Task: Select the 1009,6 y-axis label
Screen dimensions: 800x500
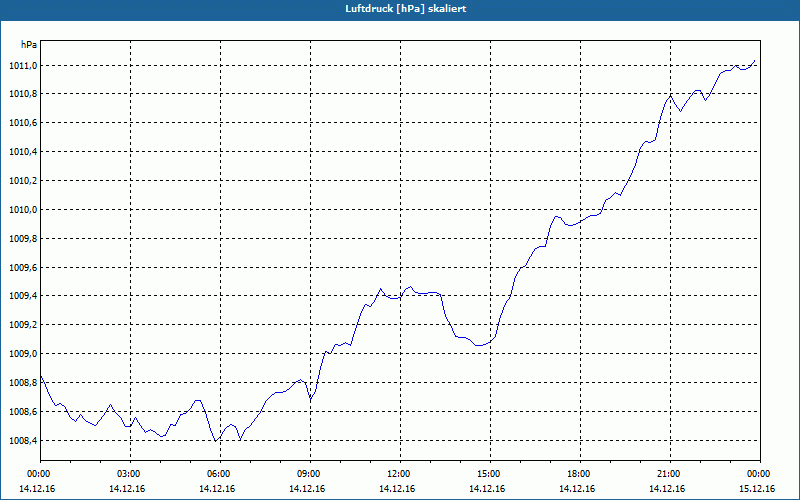Action: pyautogui.click(x=22, y=267)
